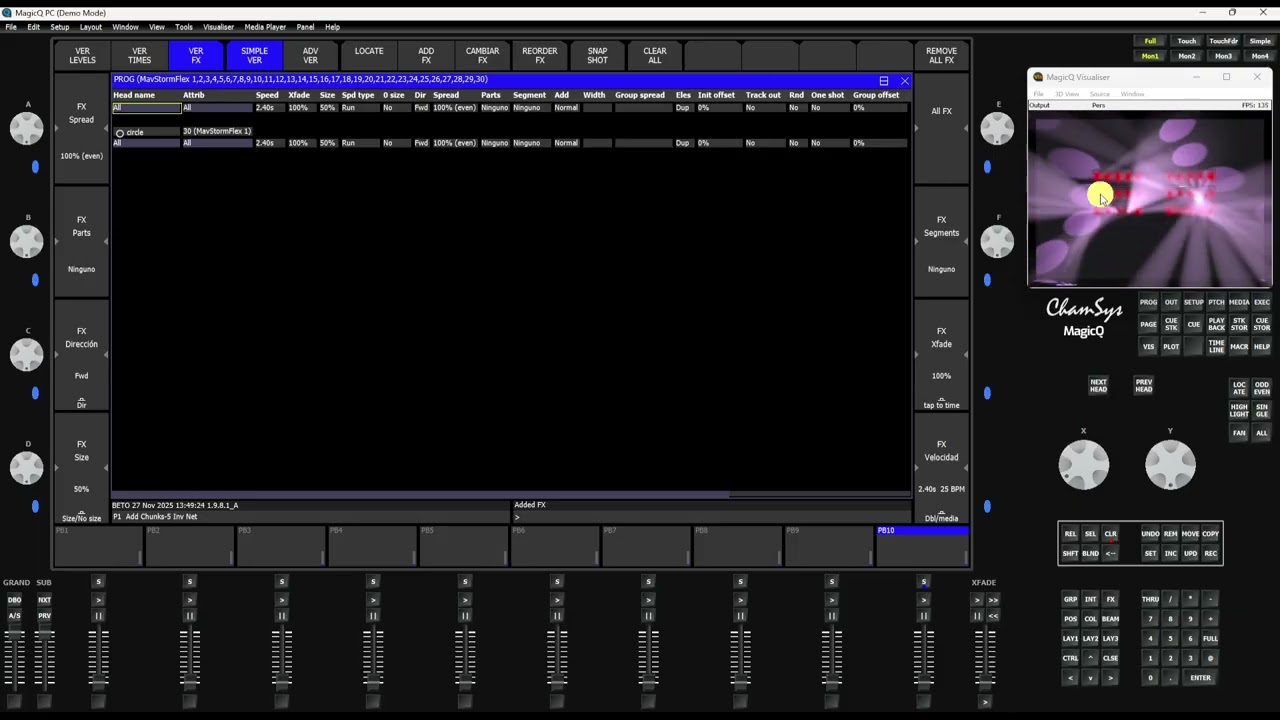This screenshot has width=1280, height=720.
Task: Click the XFADE fader
Action: 984,660
